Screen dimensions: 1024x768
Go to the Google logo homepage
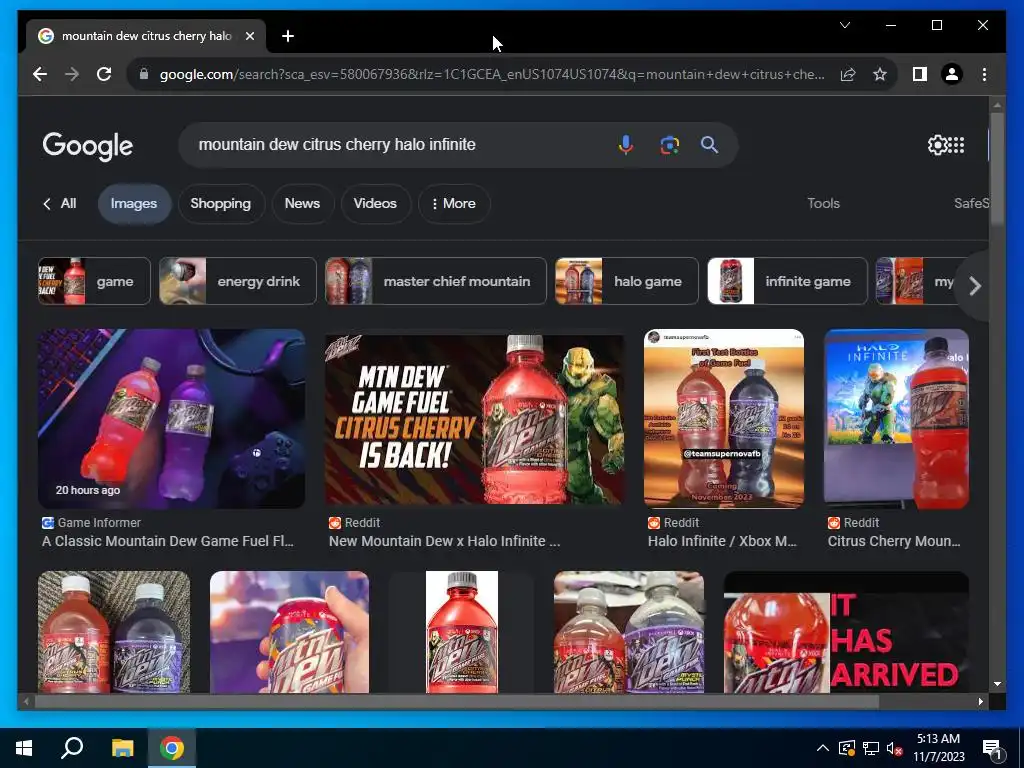coord(88,146)
